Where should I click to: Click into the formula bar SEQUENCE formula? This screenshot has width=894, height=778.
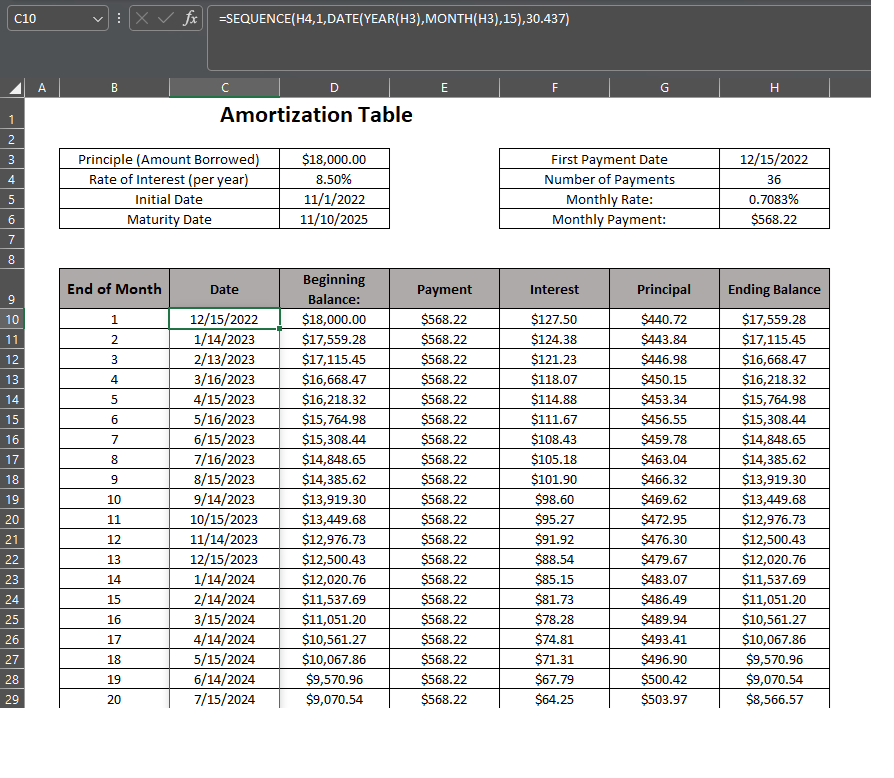coord(394,19)
